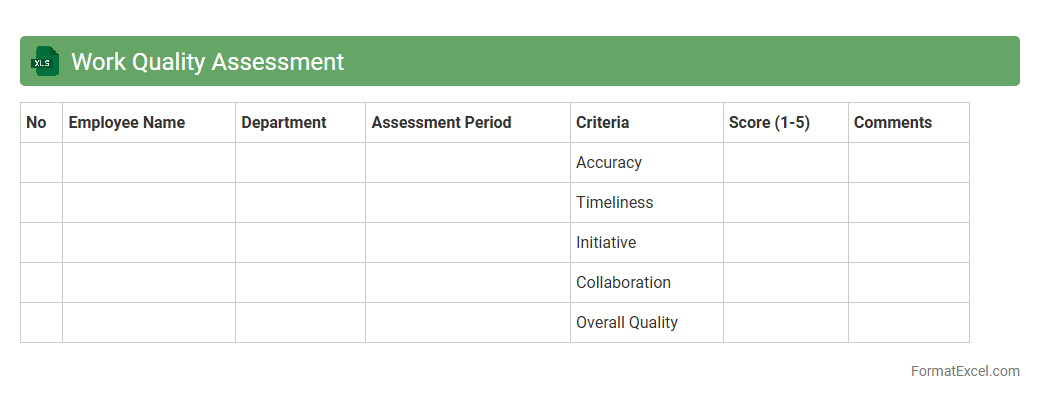The height and width of the screenshot is (400, 1040).
Task: Click the FormatExcel.com link
Action: (x=964, y=371)
